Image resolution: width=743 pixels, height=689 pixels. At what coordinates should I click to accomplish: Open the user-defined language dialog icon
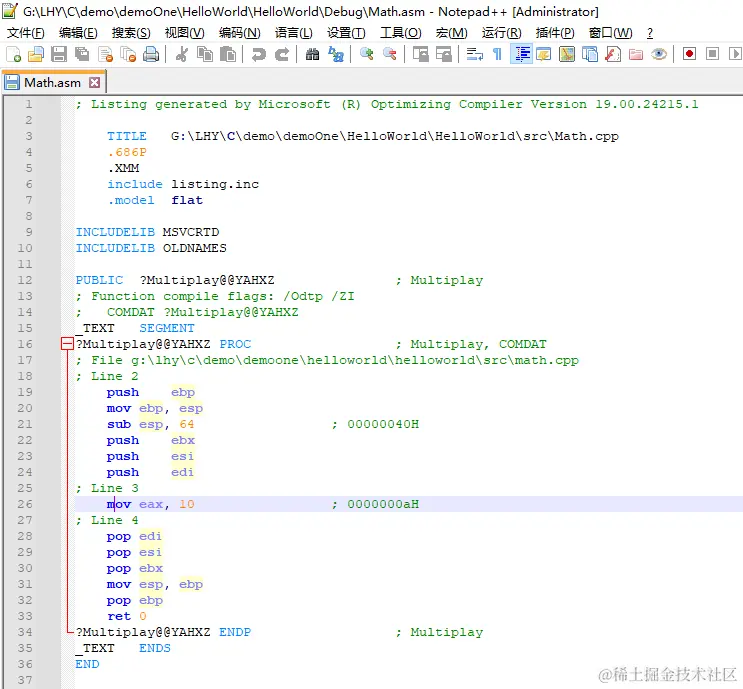[x=544, y=54]
